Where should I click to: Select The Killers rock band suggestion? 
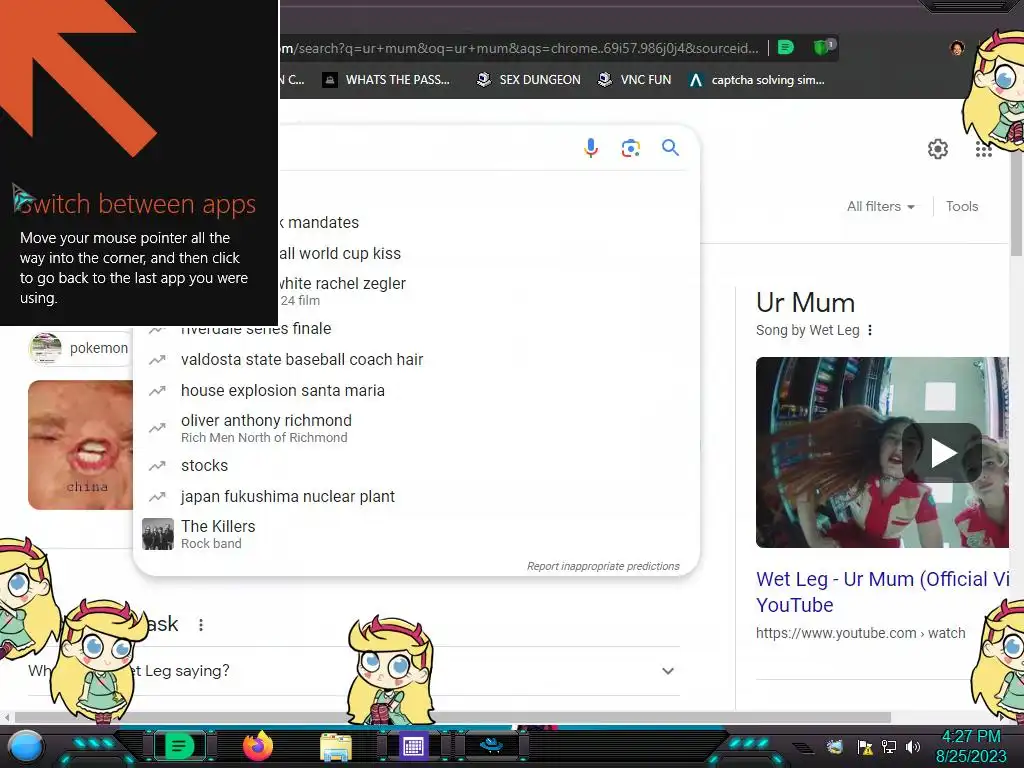[x=417, y=534]
